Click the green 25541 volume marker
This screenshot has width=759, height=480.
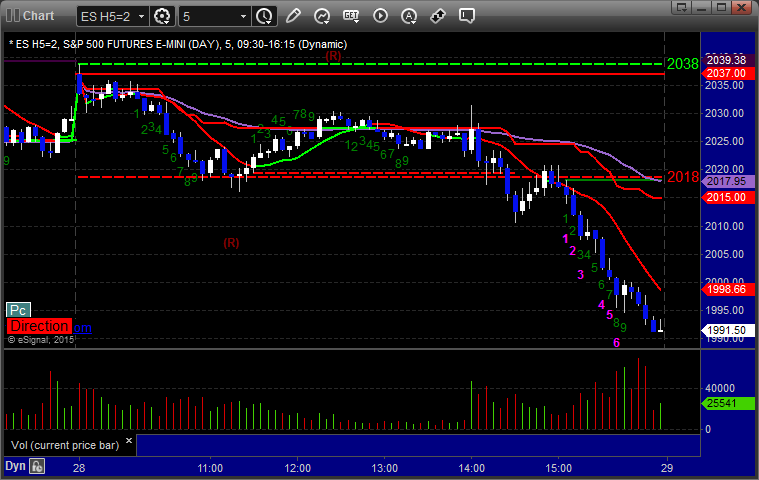tap(727, 403)
